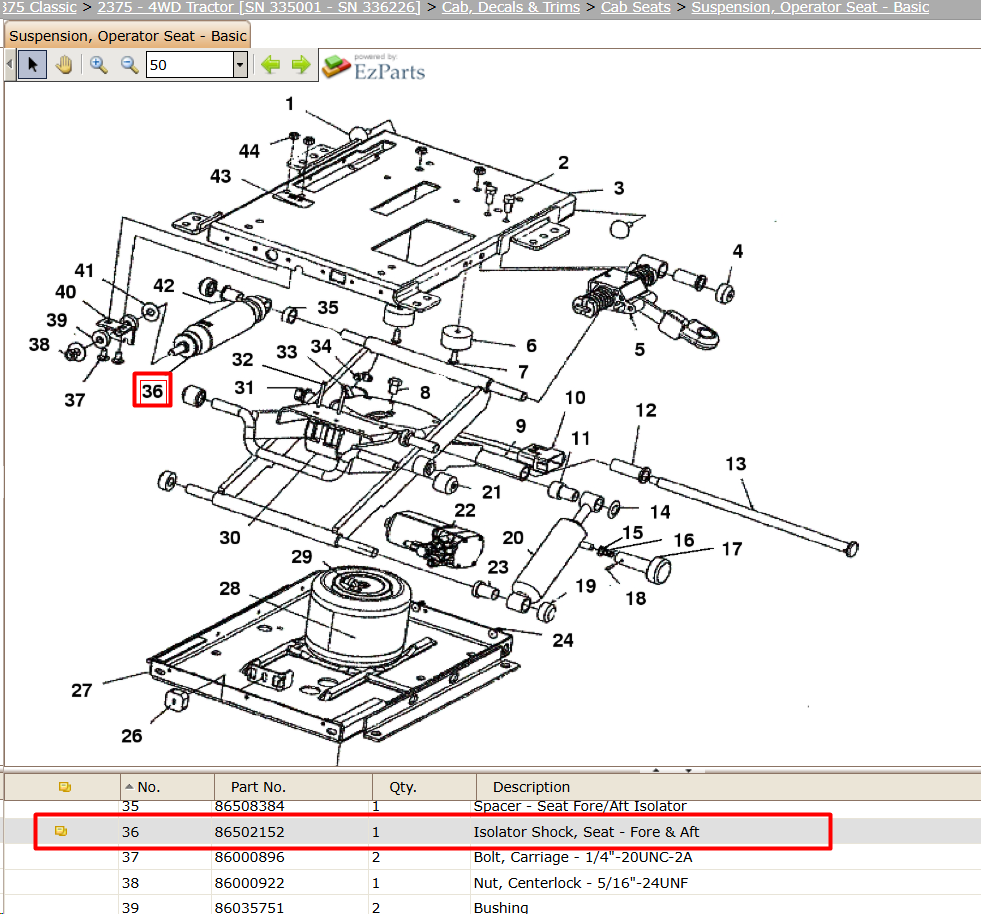The height and width of the screenshot is (914, 981).
Task: Click callout 22 in the diagram
Action: tap(465, 510)
